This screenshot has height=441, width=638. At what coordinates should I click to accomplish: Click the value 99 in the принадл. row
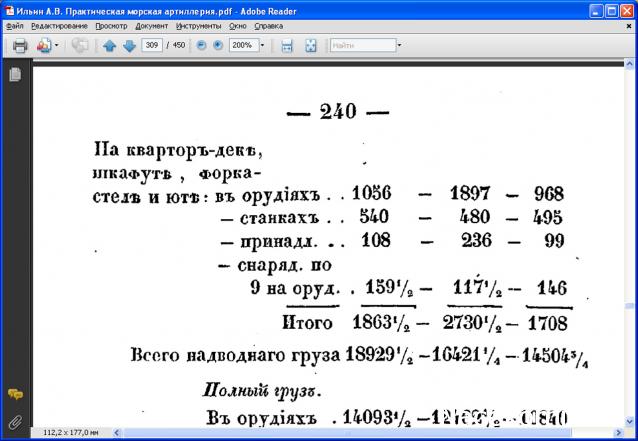click(x=555, y=241)
